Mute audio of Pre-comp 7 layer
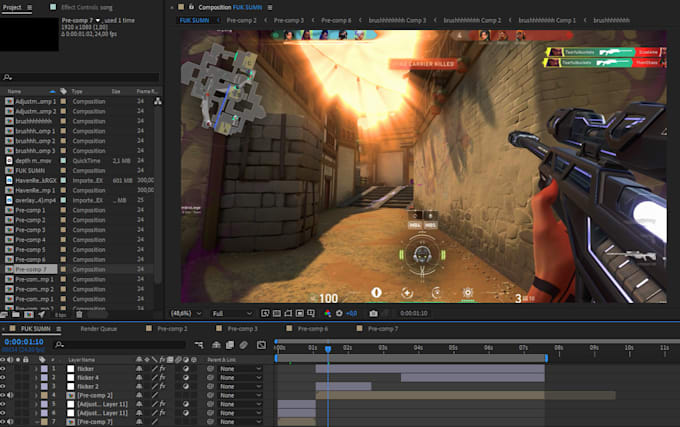Viewport: 680px width, 427px height. [10, 422]
